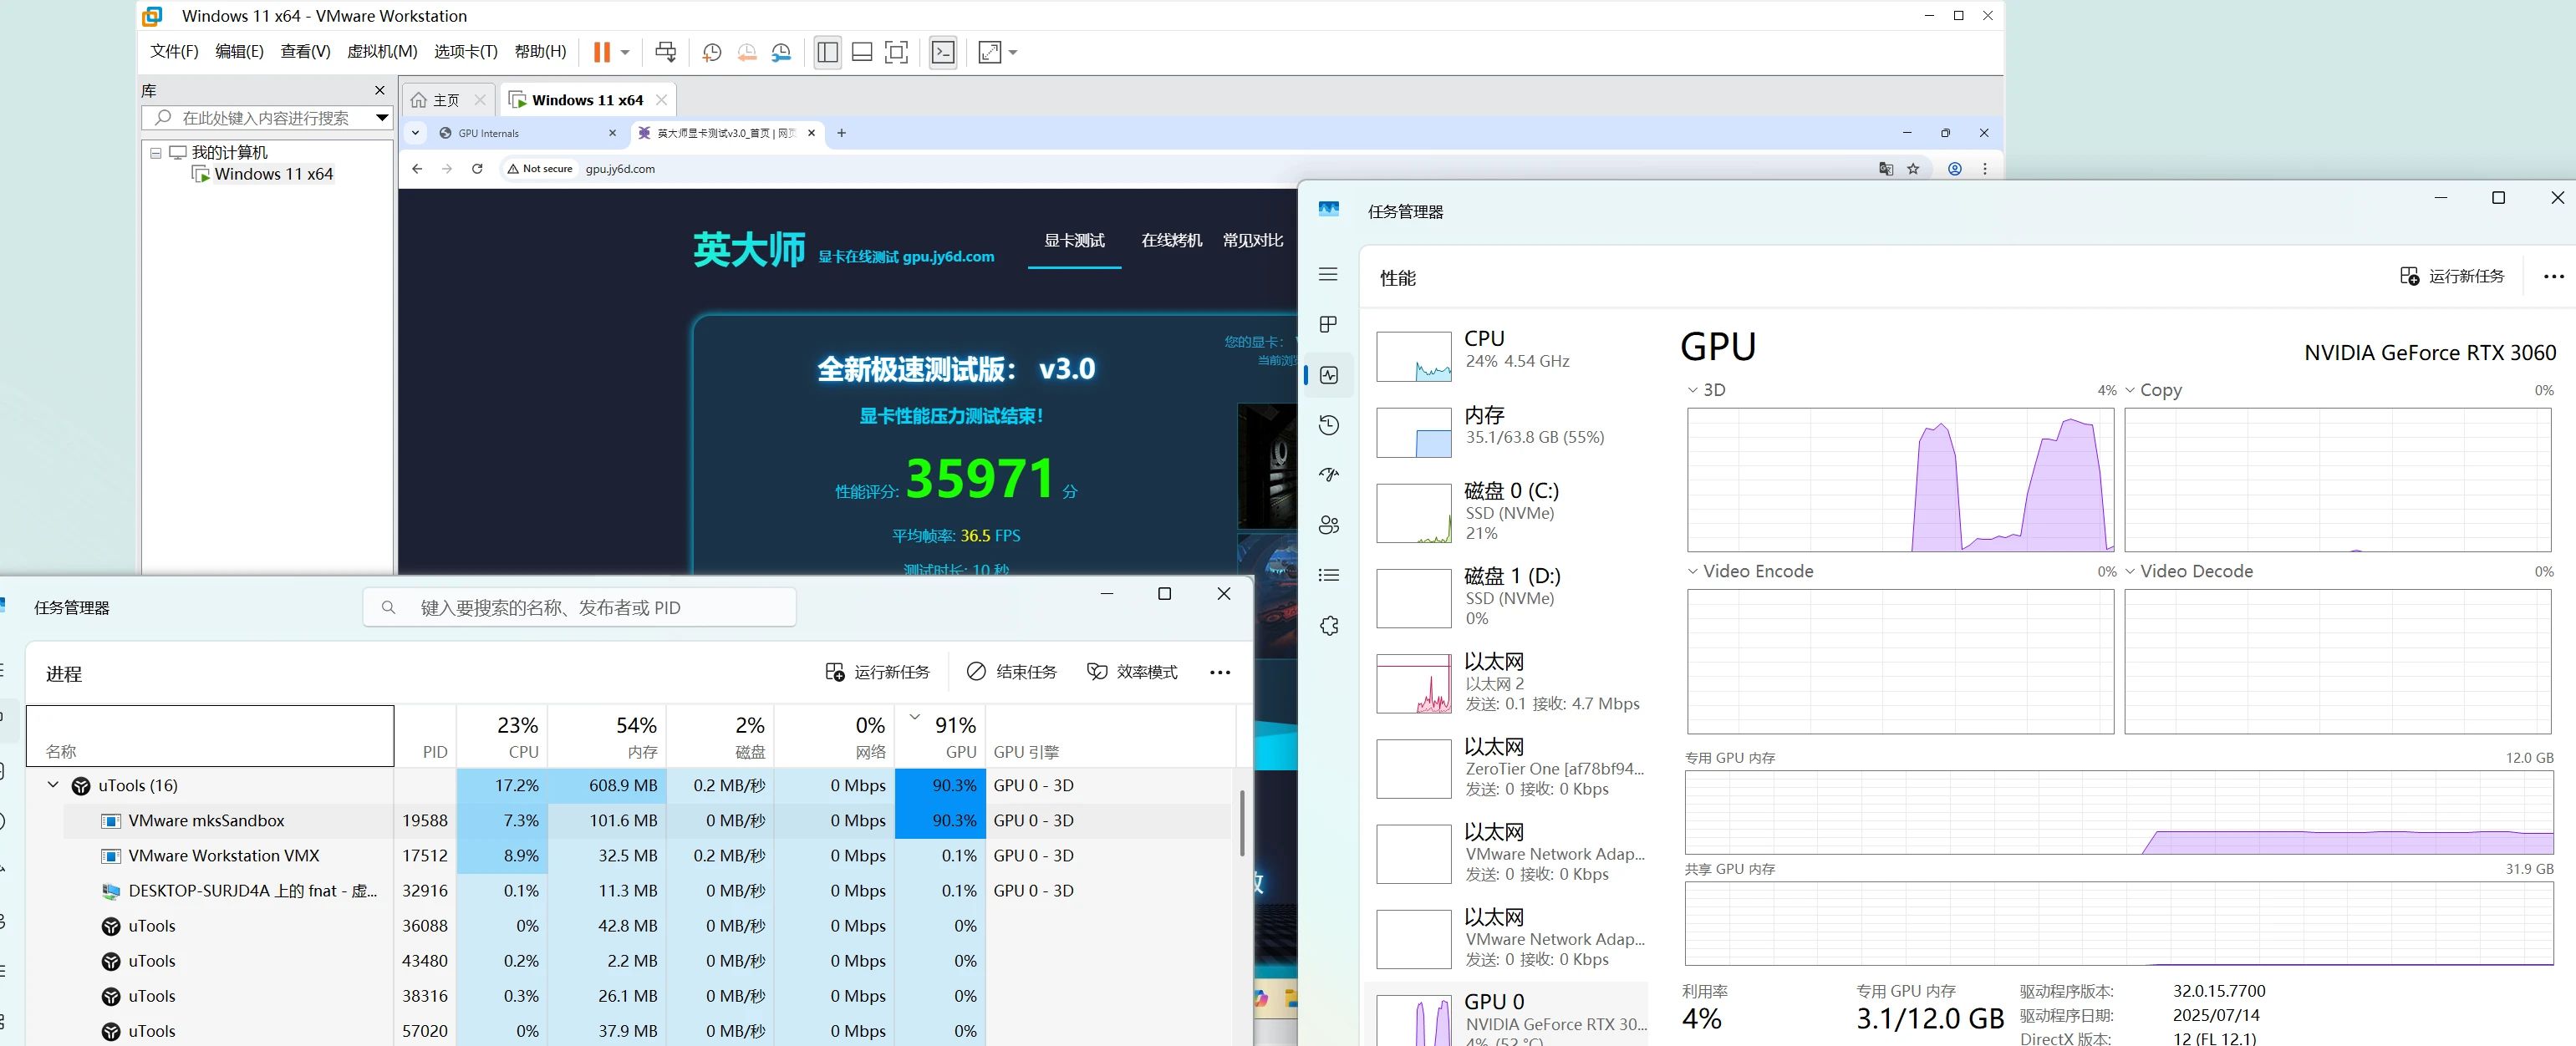
Task: Select Windows 11 x64 in library tree
Action: (273, 174)
